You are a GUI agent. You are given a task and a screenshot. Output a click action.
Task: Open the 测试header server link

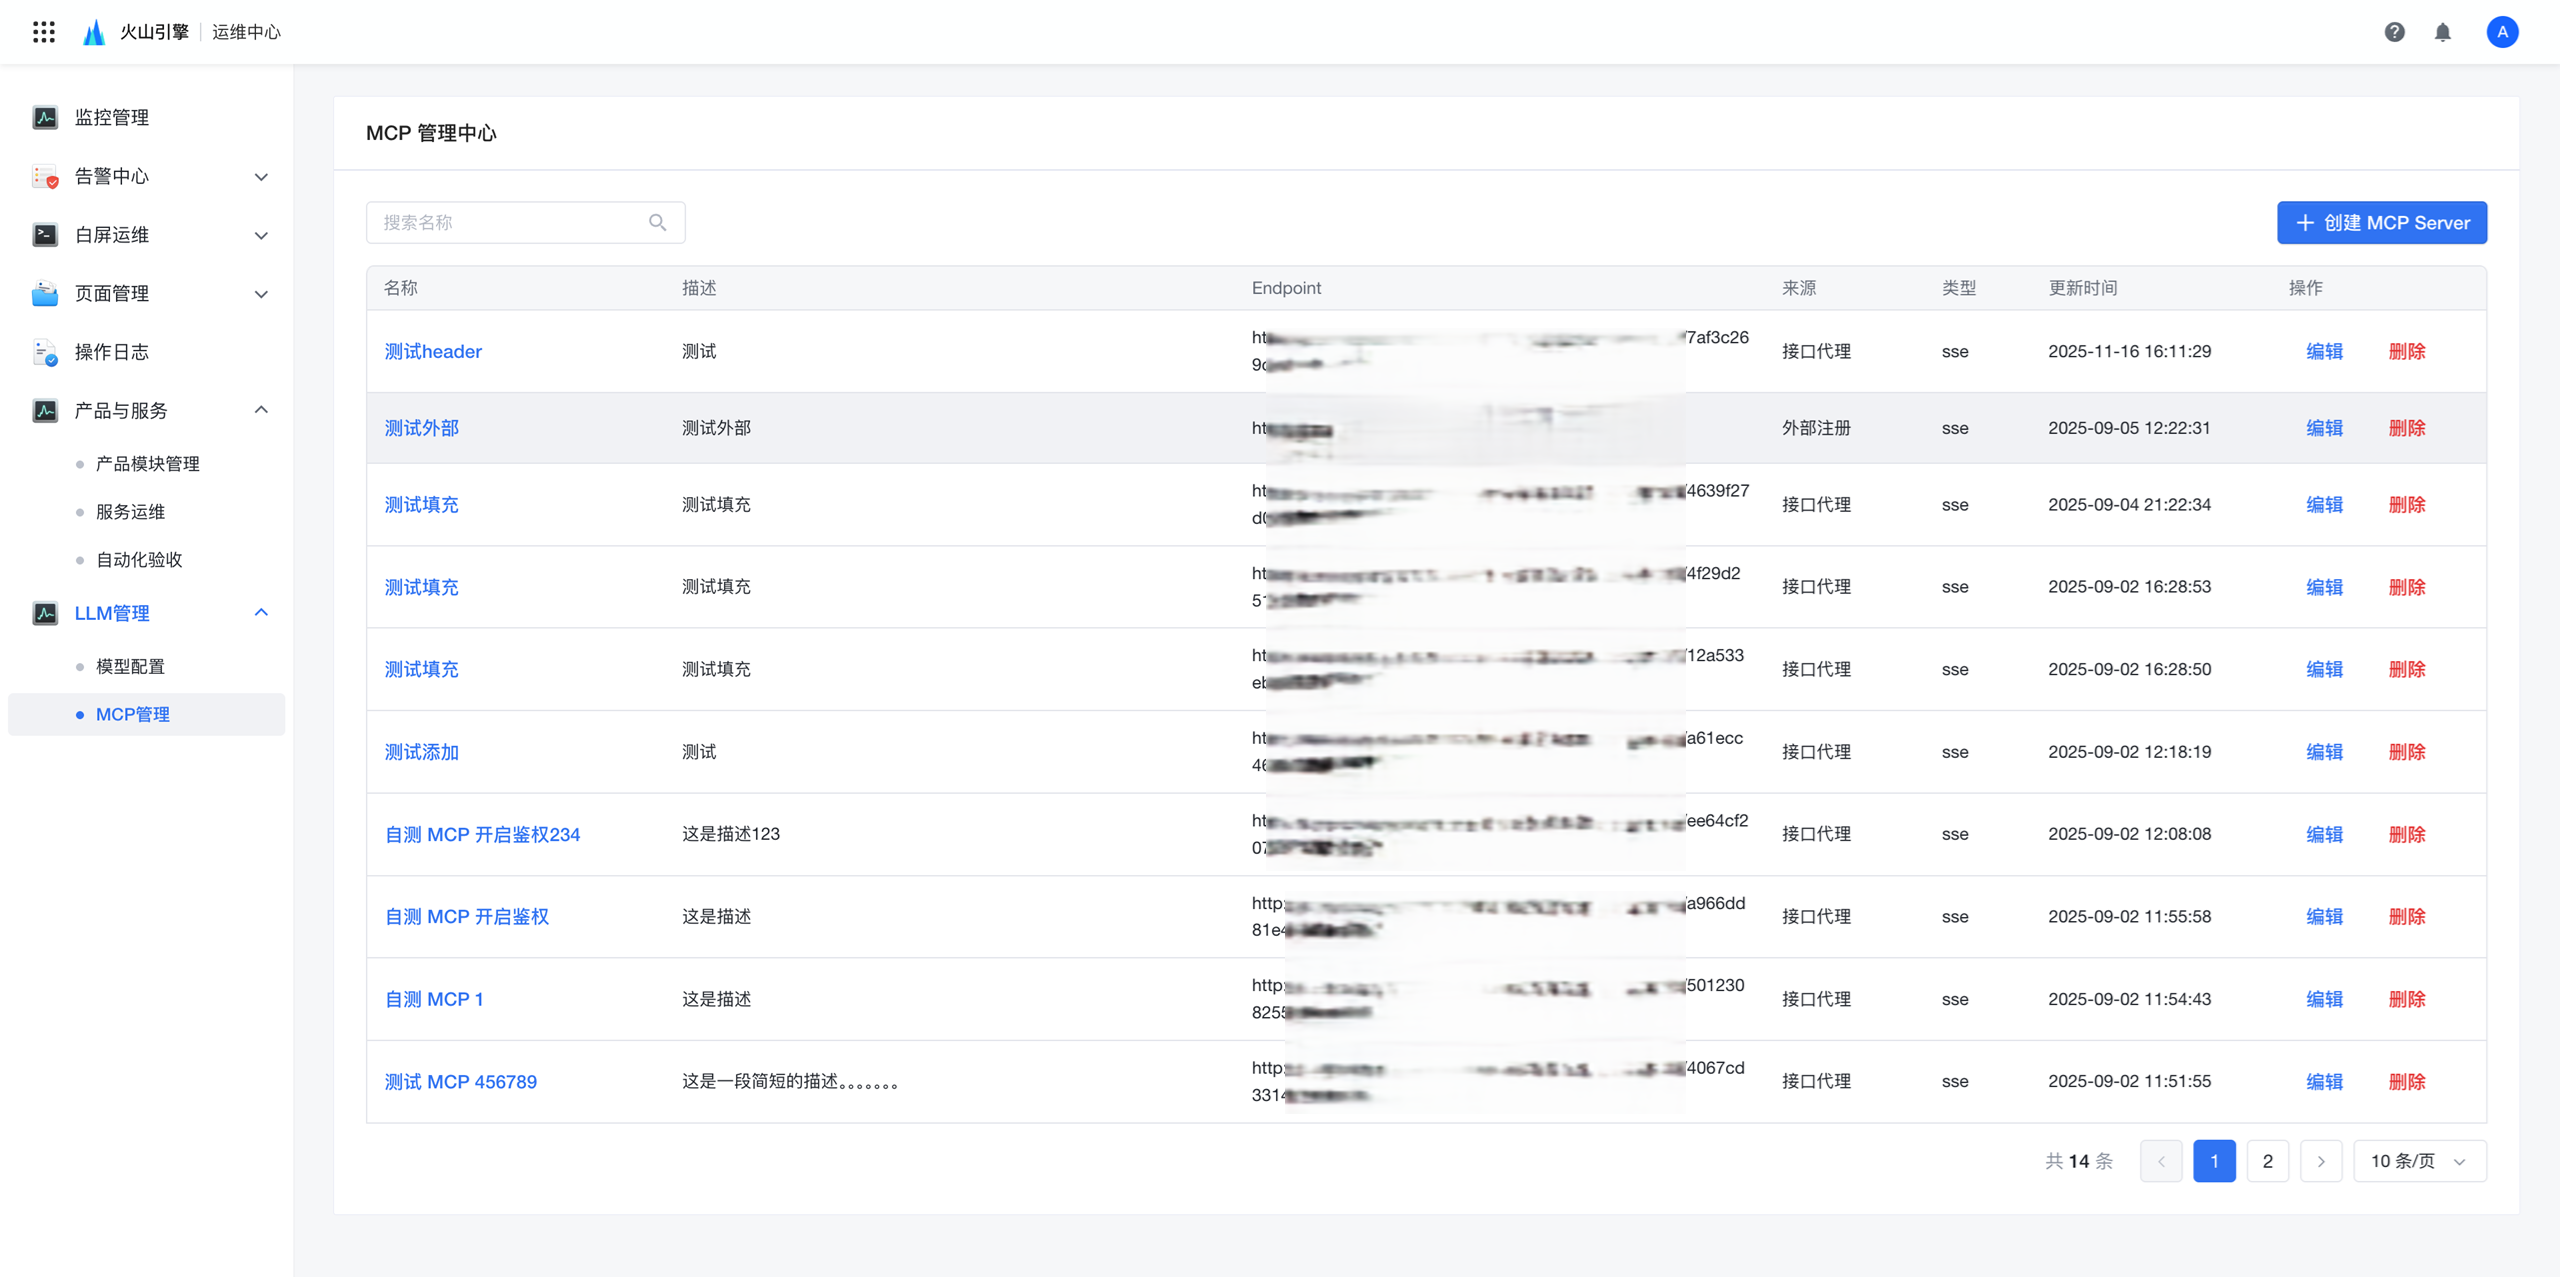[x=433, y=351]
